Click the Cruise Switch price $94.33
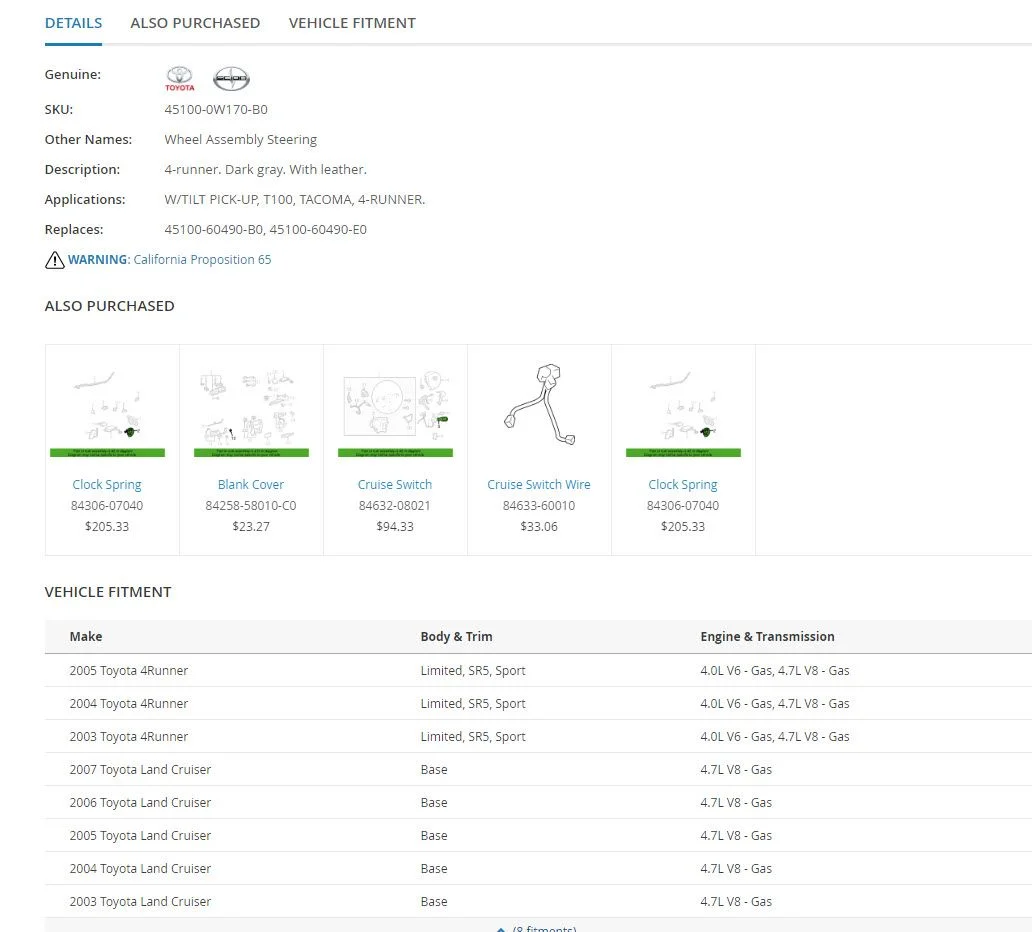 395,527
